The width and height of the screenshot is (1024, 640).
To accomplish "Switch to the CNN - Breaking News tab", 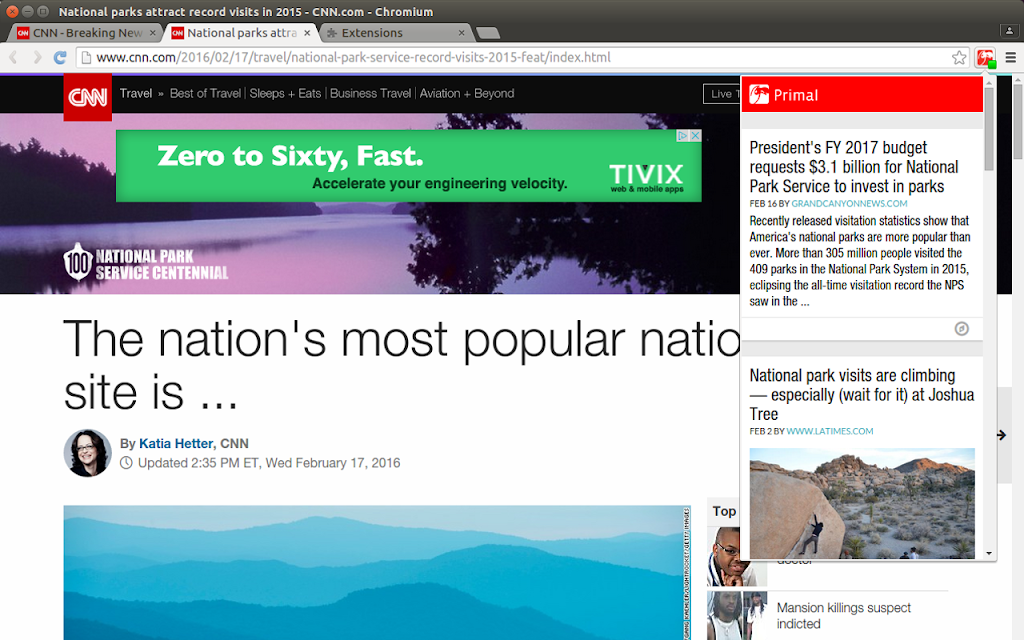I will coord(87,33).
